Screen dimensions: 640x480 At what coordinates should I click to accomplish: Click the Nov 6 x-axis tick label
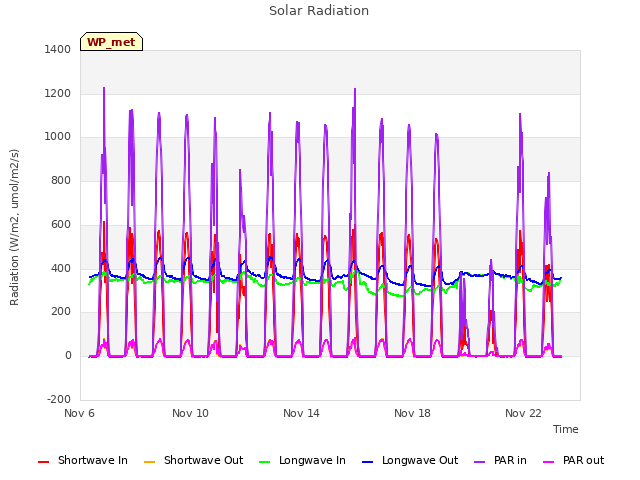click(x=80, y=413)
